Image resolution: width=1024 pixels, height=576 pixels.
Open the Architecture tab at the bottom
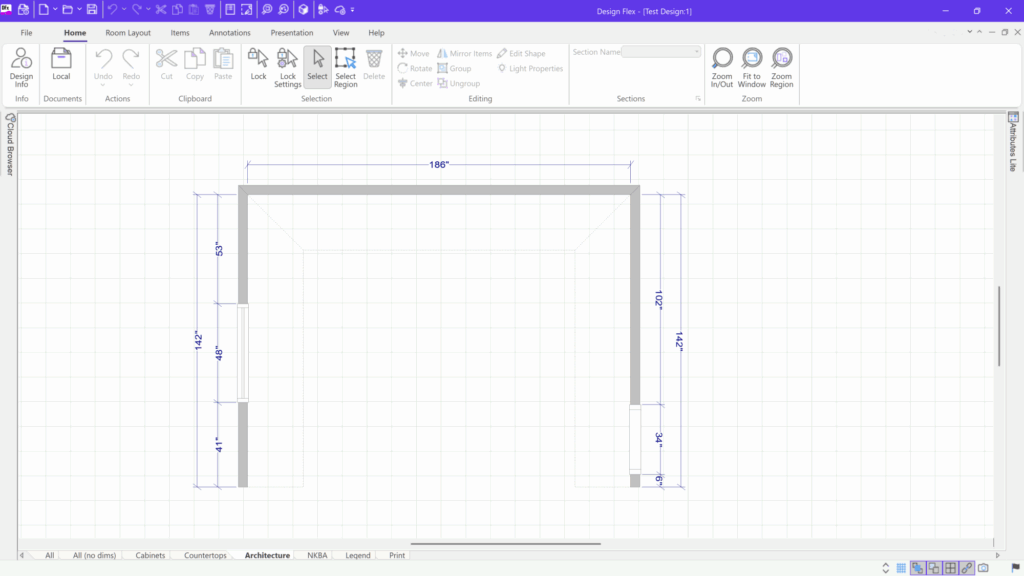point(265,555)
